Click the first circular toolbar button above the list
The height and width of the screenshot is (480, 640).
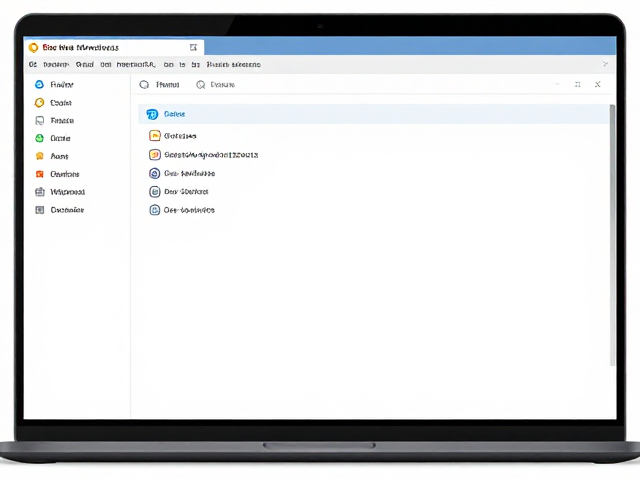pos(160,84)
